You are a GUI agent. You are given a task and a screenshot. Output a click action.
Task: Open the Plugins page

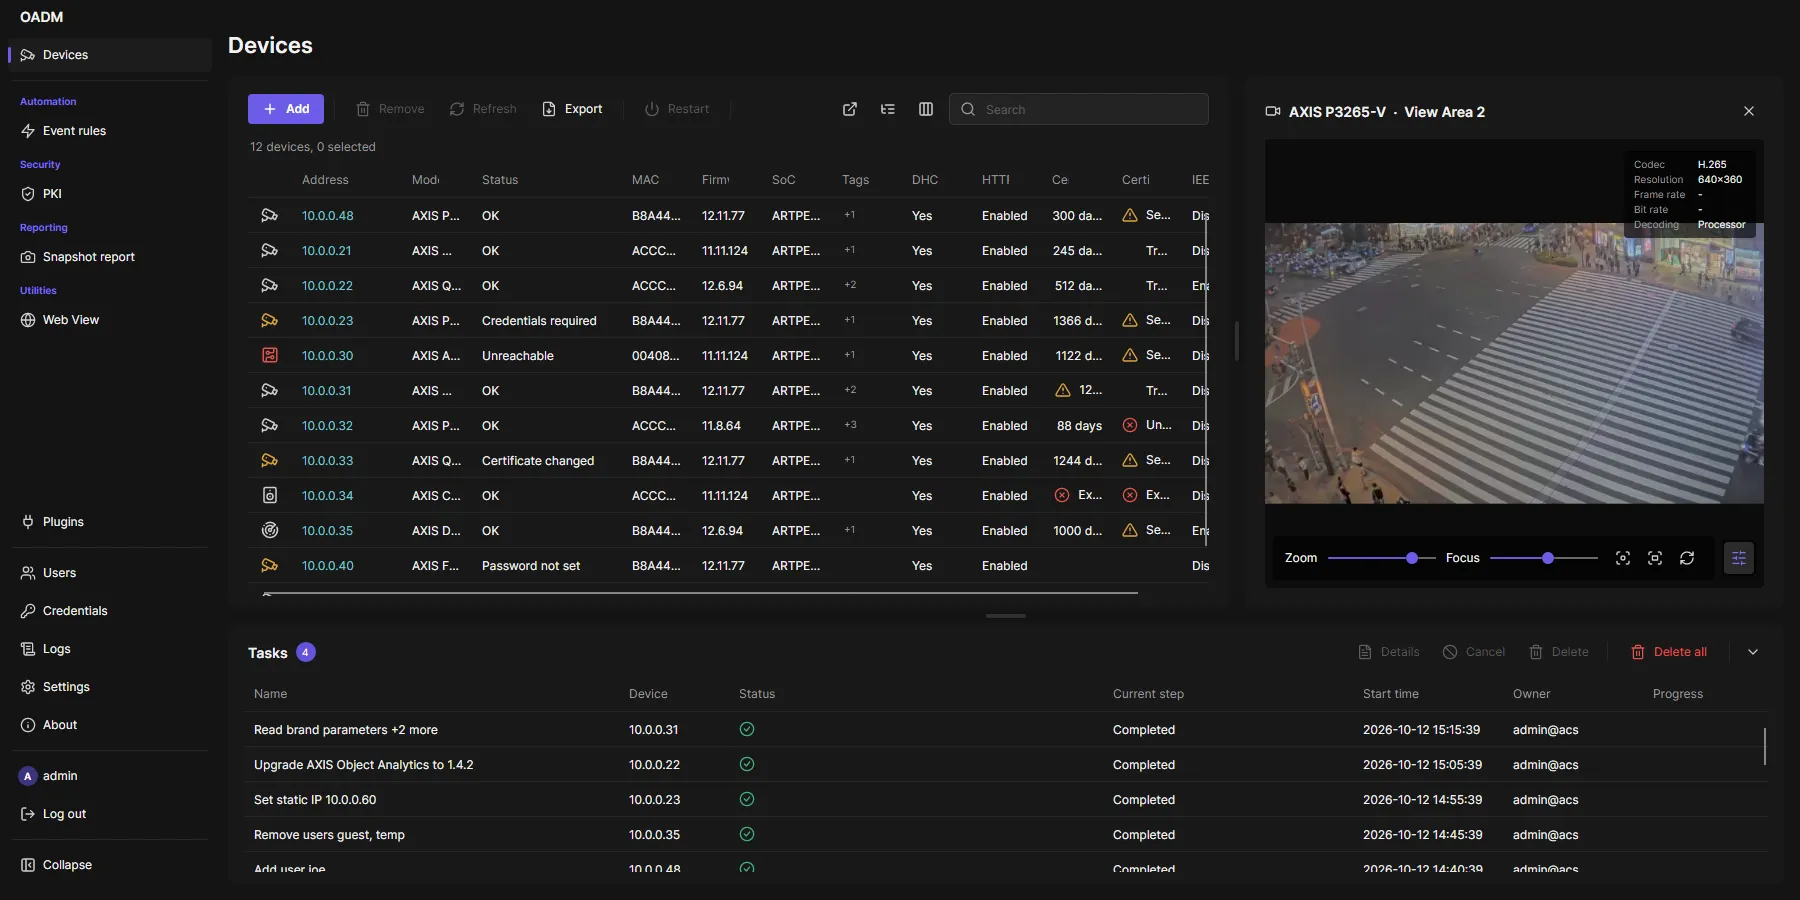(110, 522)
